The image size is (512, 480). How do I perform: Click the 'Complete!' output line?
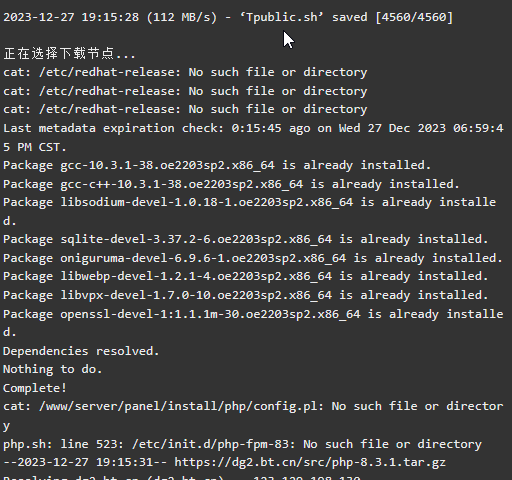35,388
